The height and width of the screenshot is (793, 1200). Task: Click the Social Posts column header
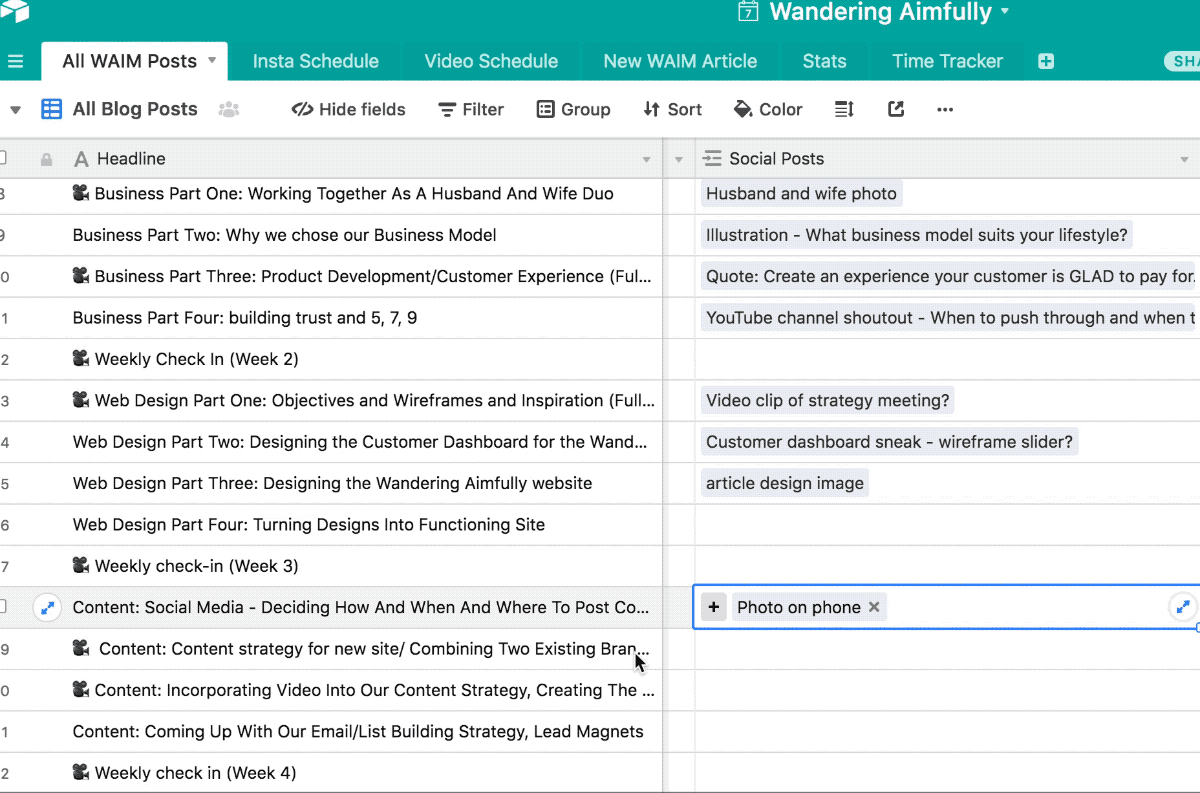click(x=948, y=159)
